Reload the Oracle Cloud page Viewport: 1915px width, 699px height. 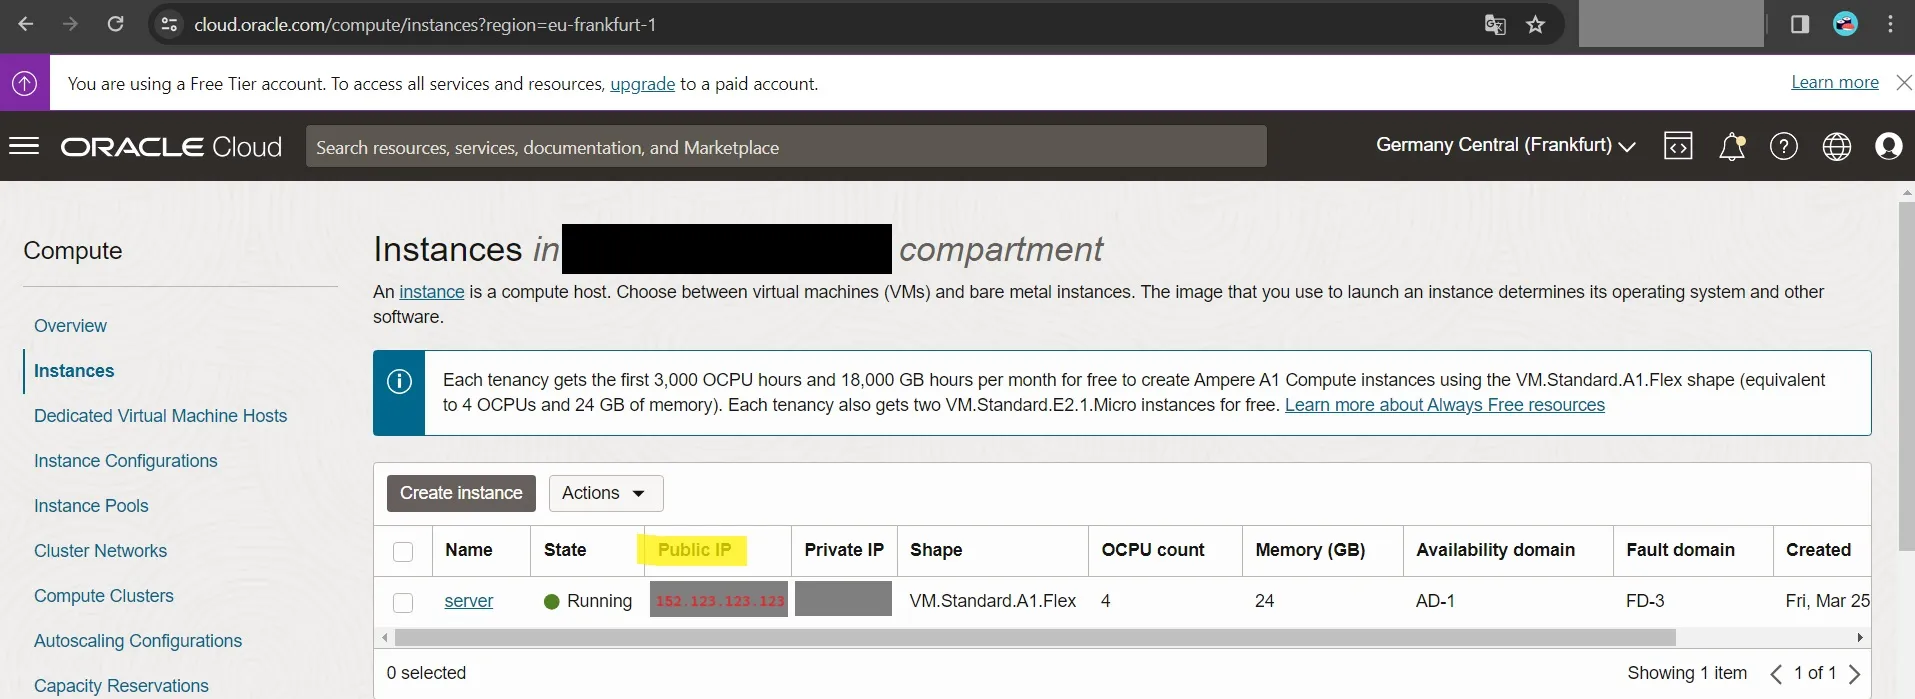(115, 24)
